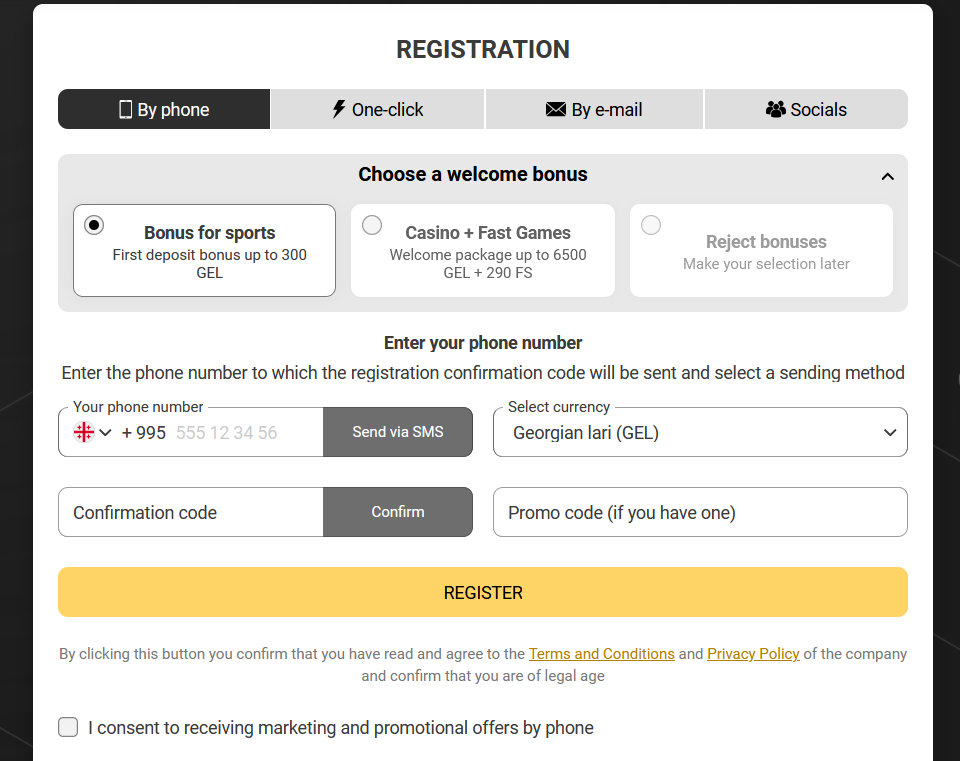Viewport: 960px width, 761px height.
Task: Collapse the welcome bonus section
Action: click(x=887, y=174)
